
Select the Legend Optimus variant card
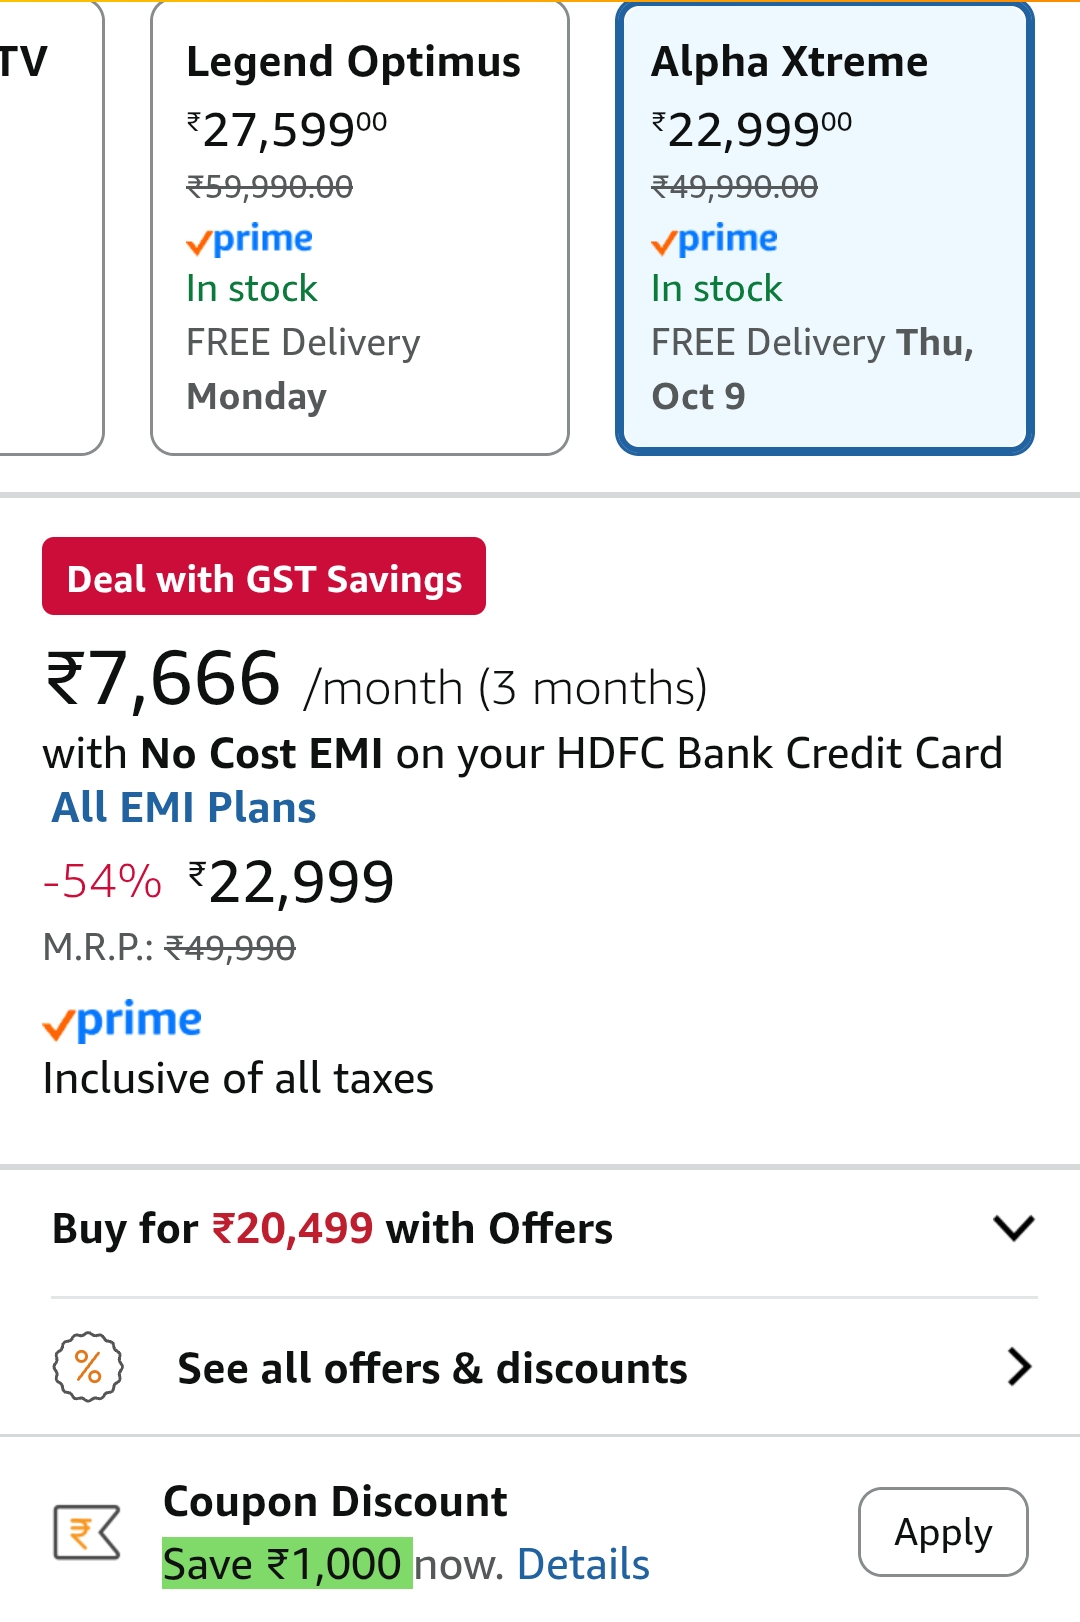point(360,228)
